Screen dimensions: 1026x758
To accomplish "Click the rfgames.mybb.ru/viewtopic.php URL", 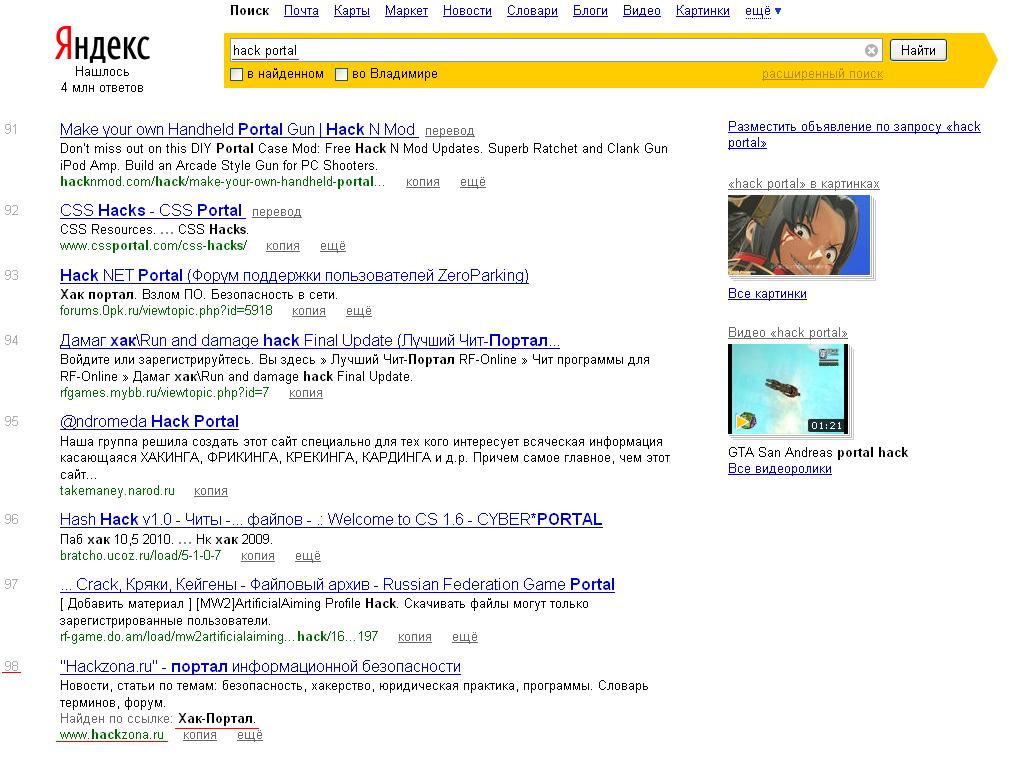I will pos(164,393).
